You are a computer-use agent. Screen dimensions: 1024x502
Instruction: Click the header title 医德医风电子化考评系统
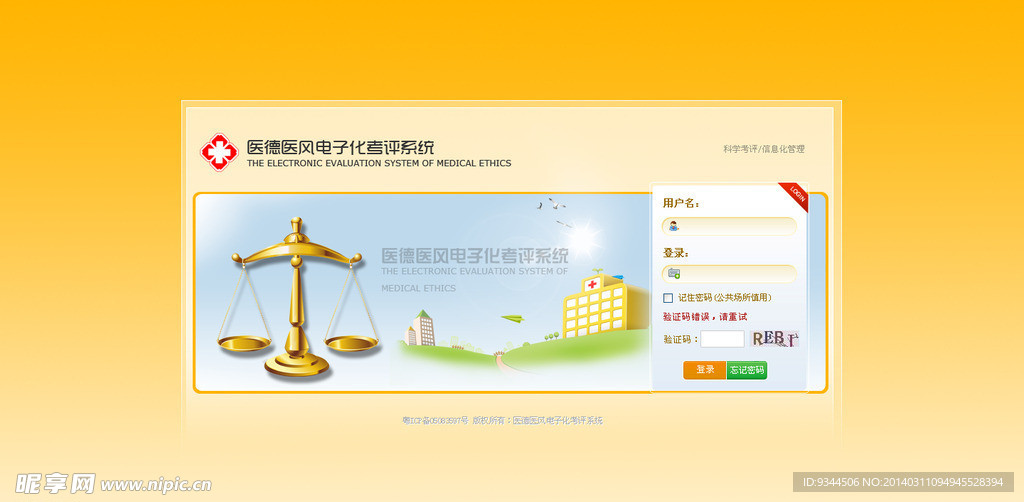tap(340, 147)
